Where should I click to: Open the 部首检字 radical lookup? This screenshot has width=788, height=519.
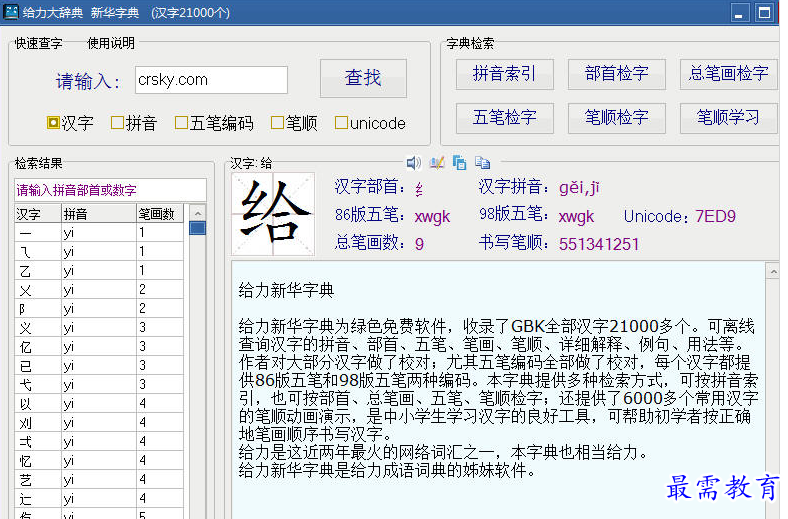coord(616,73)
